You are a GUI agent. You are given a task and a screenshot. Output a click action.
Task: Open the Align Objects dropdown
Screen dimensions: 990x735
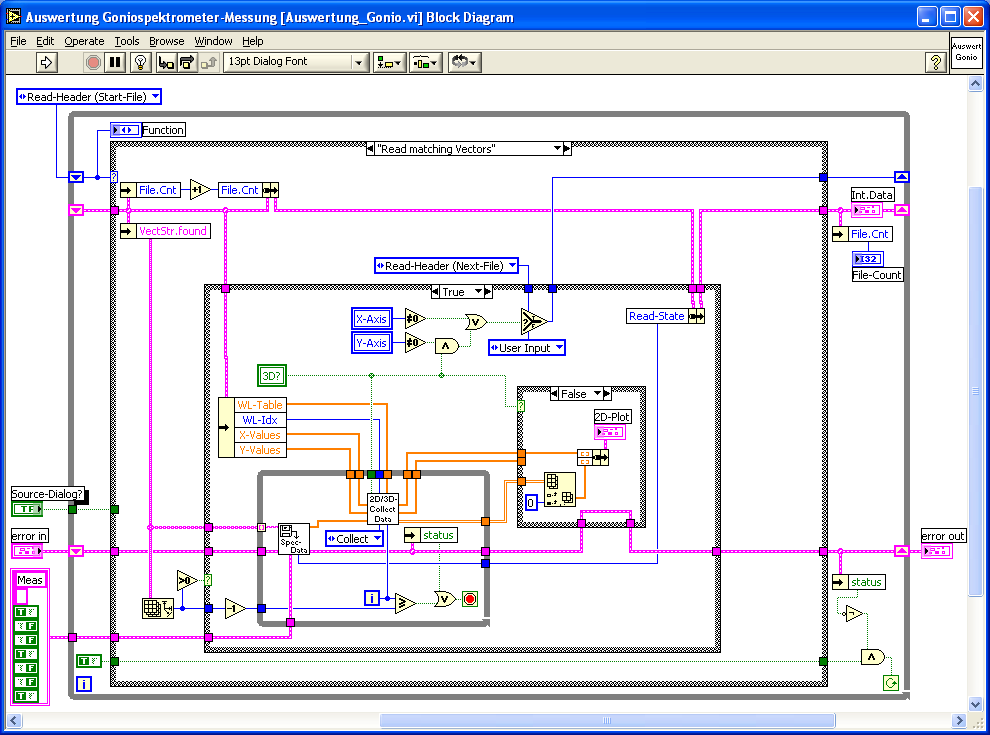(x=388, y=62)
